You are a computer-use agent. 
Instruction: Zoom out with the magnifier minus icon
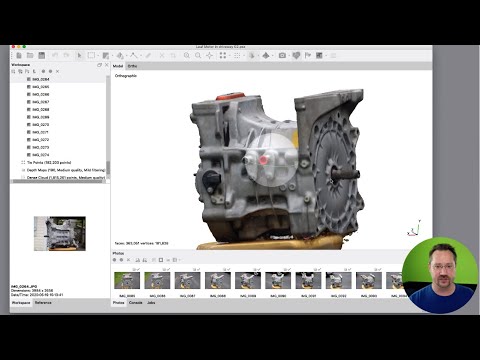(198, 55)
